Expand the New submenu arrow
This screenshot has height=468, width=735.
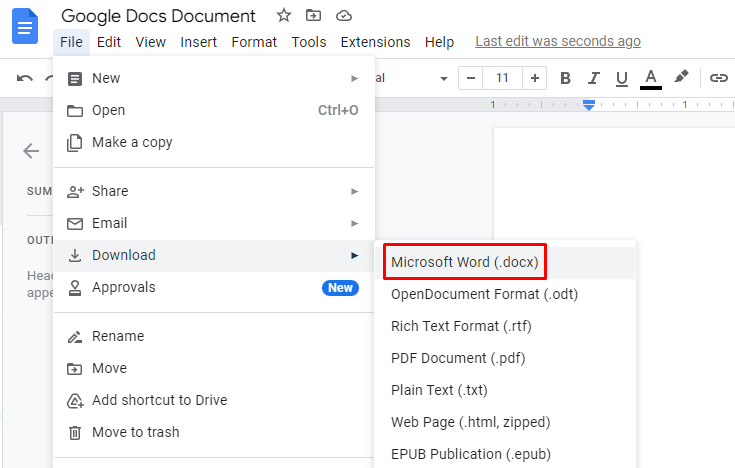click(354, 78)
